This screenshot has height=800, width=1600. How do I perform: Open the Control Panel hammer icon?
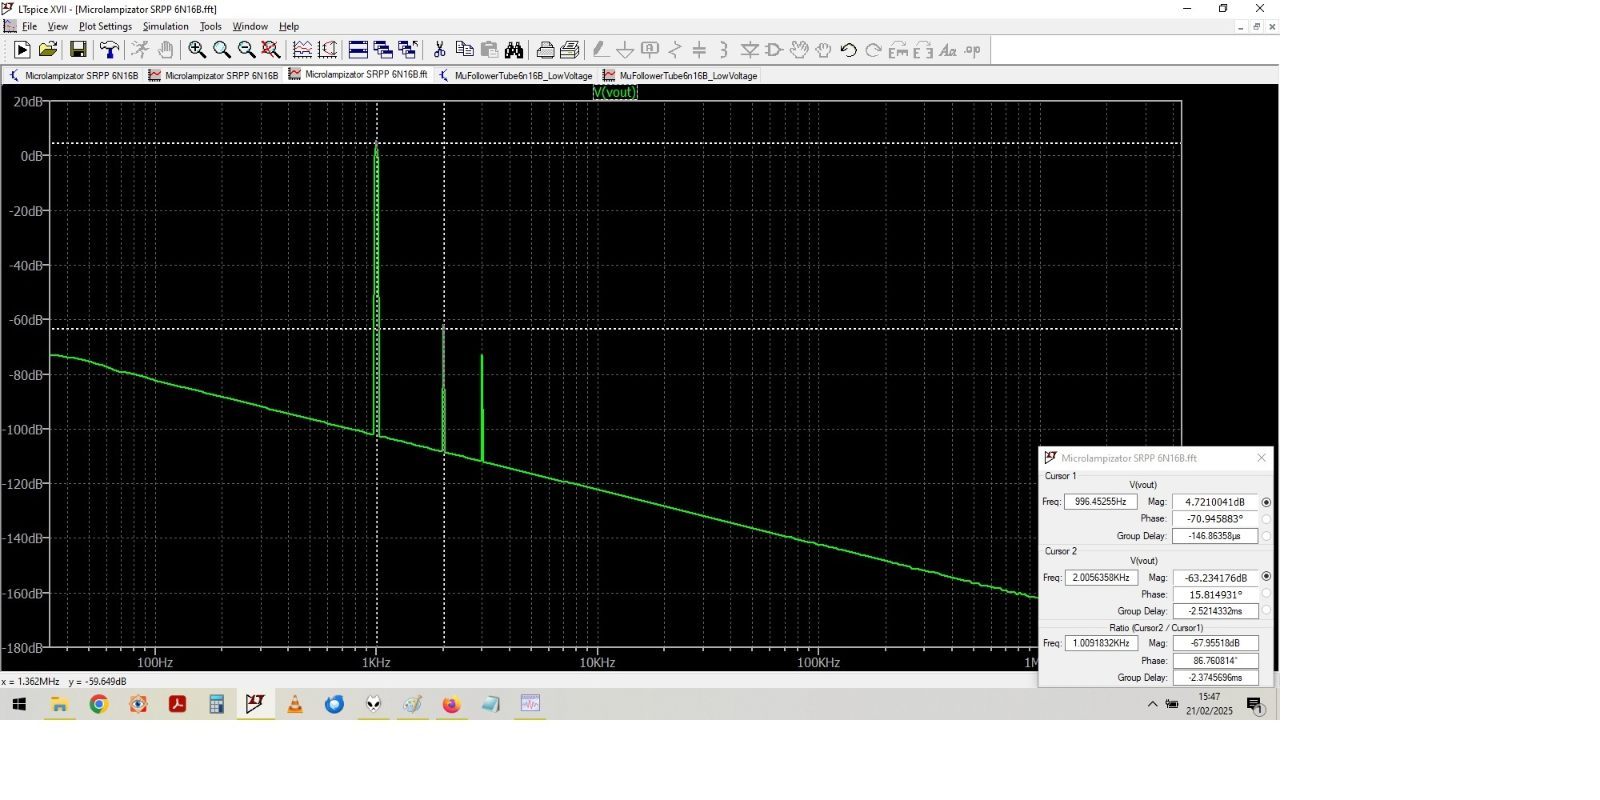coord(109,50)
